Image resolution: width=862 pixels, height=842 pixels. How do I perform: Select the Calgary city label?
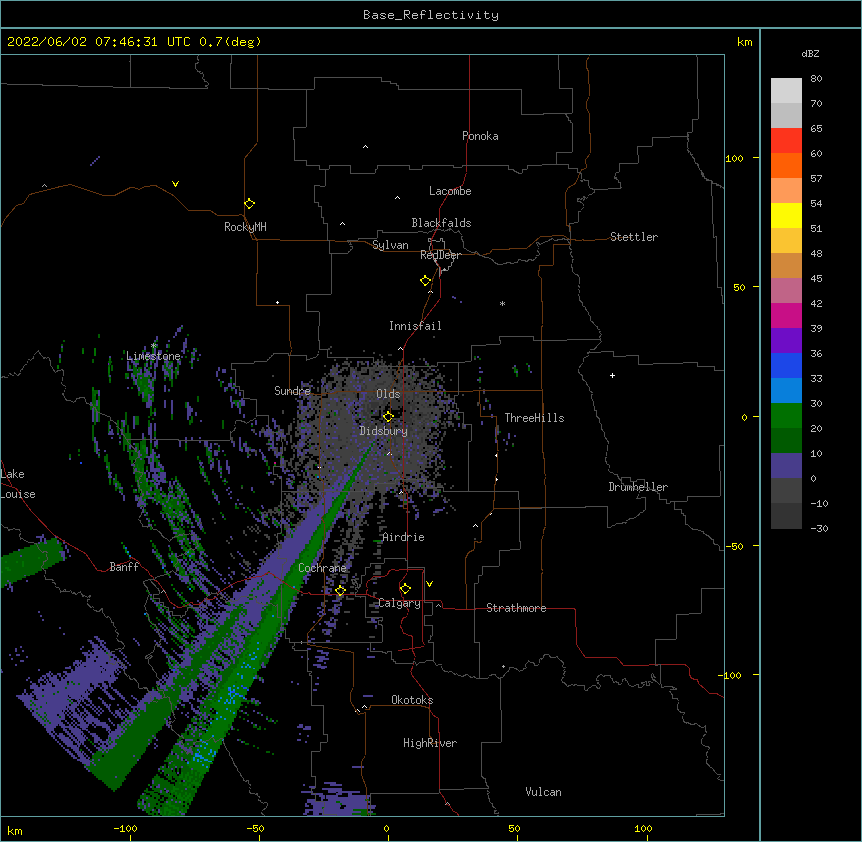point(399,603)
